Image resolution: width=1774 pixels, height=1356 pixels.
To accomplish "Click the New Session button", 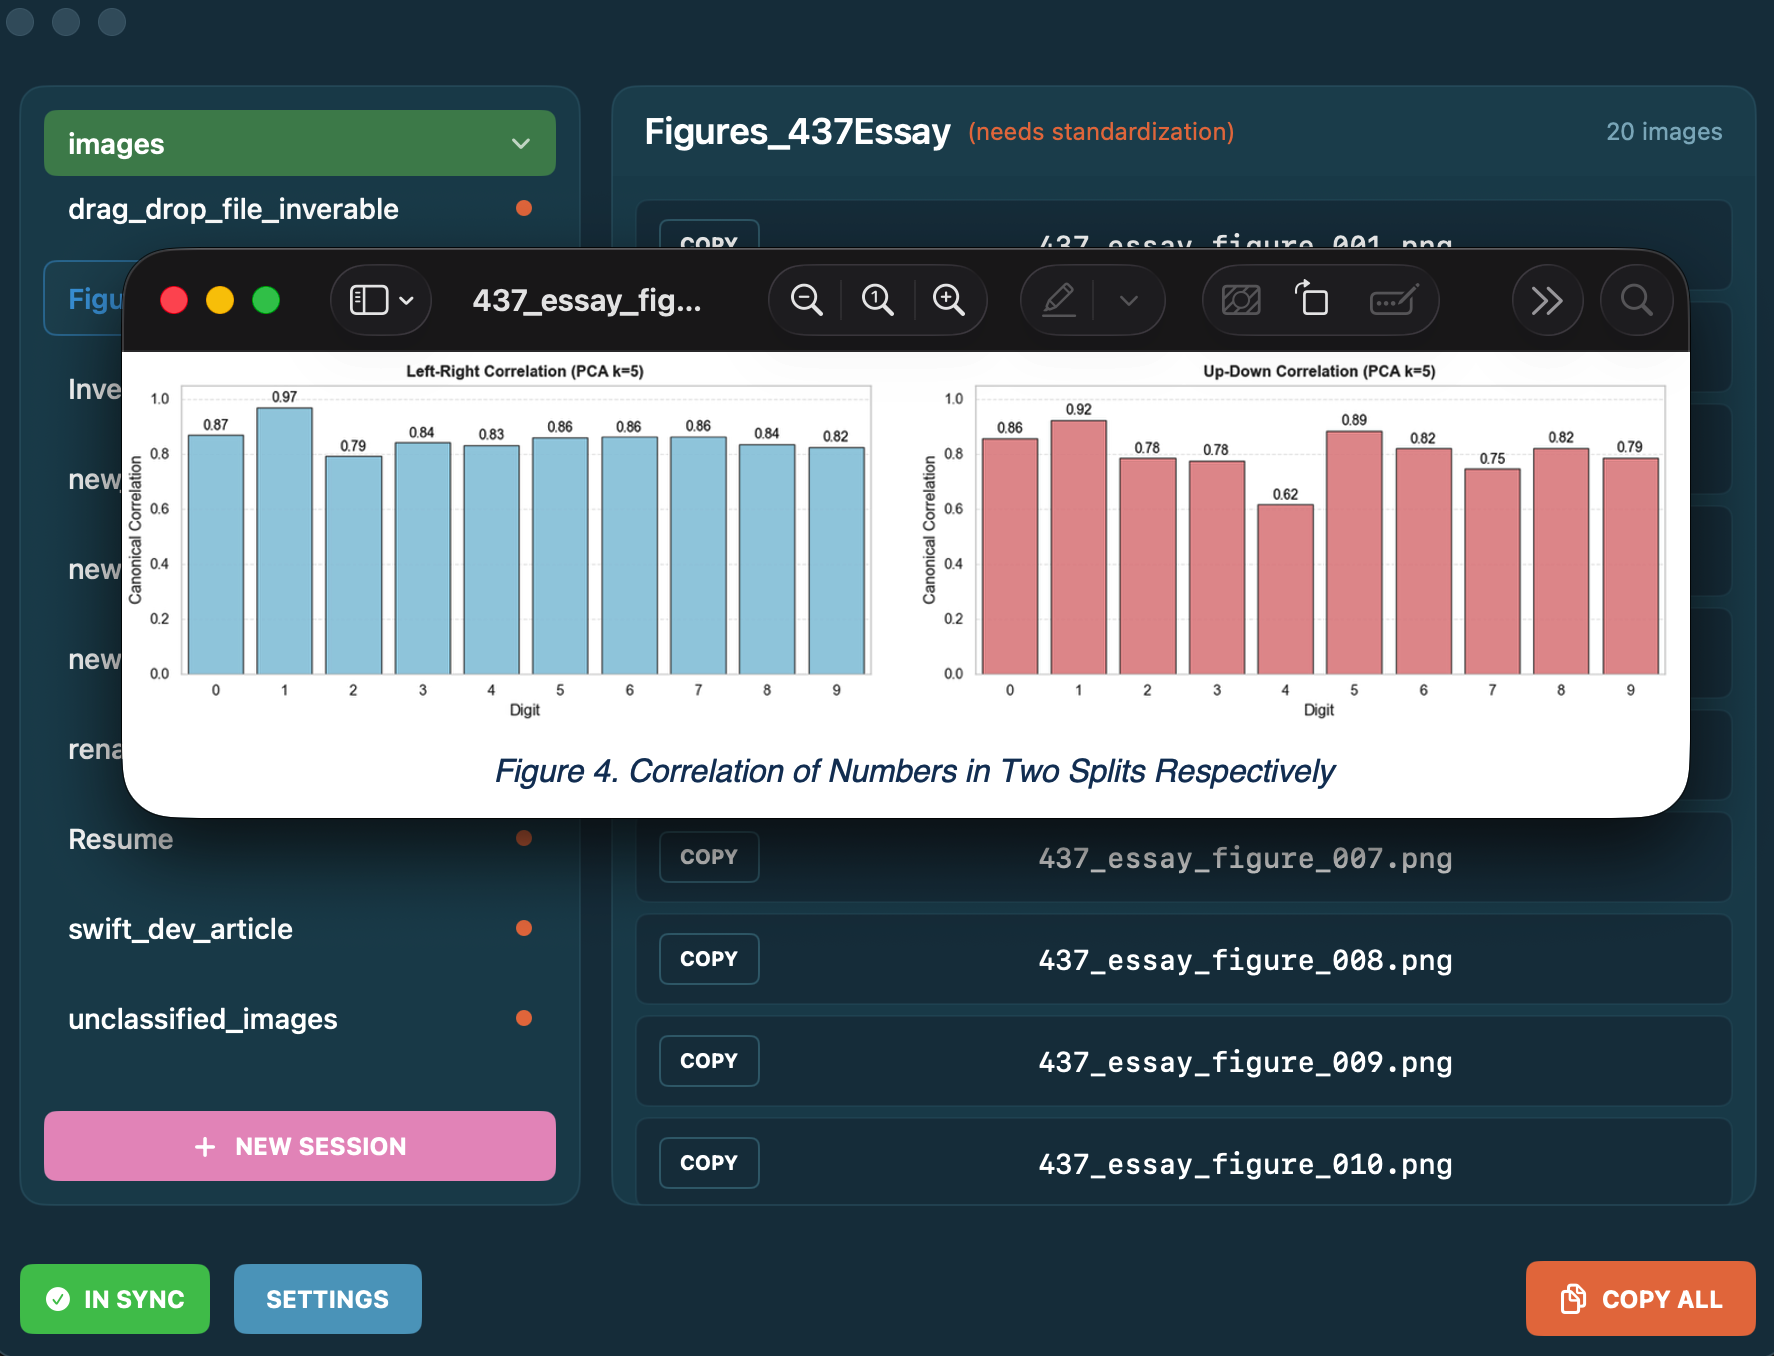I will [x=300, y=1146].
